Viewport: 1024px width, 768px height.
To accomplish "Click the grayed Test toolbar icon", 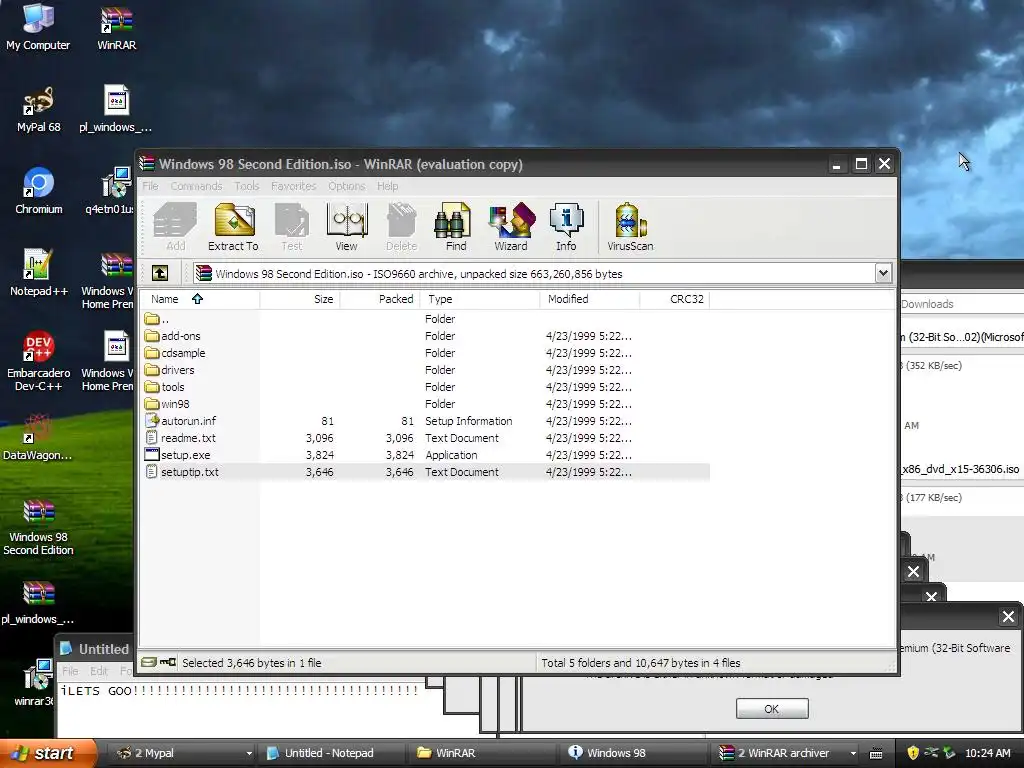I will coord(291,227).
